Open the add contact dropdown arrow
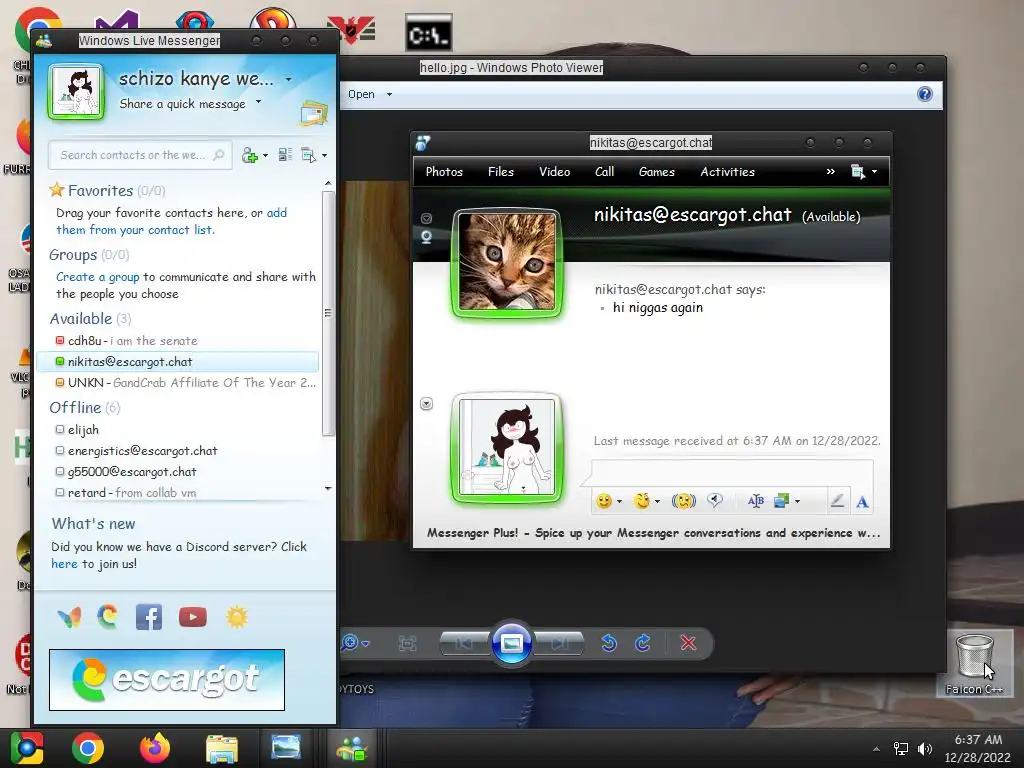 tap(265, 155)
